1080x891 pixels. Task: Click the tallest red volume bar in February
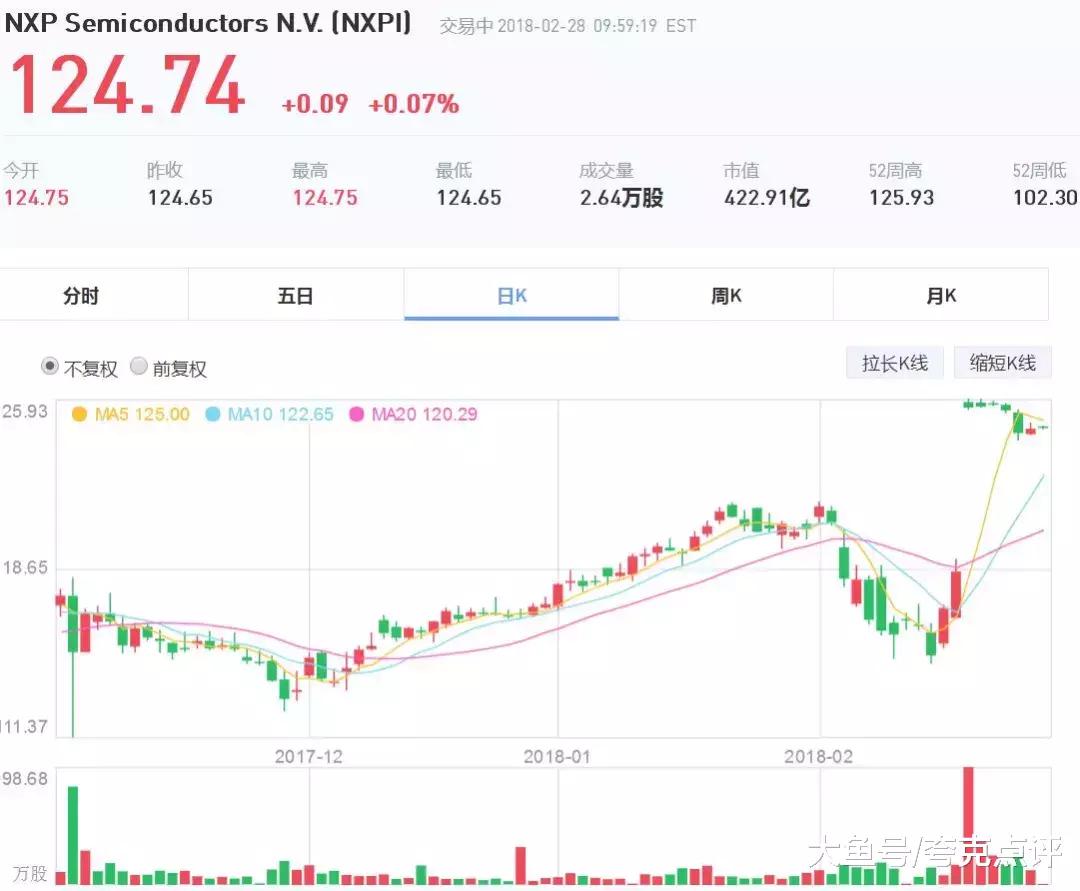click(968, 826)
